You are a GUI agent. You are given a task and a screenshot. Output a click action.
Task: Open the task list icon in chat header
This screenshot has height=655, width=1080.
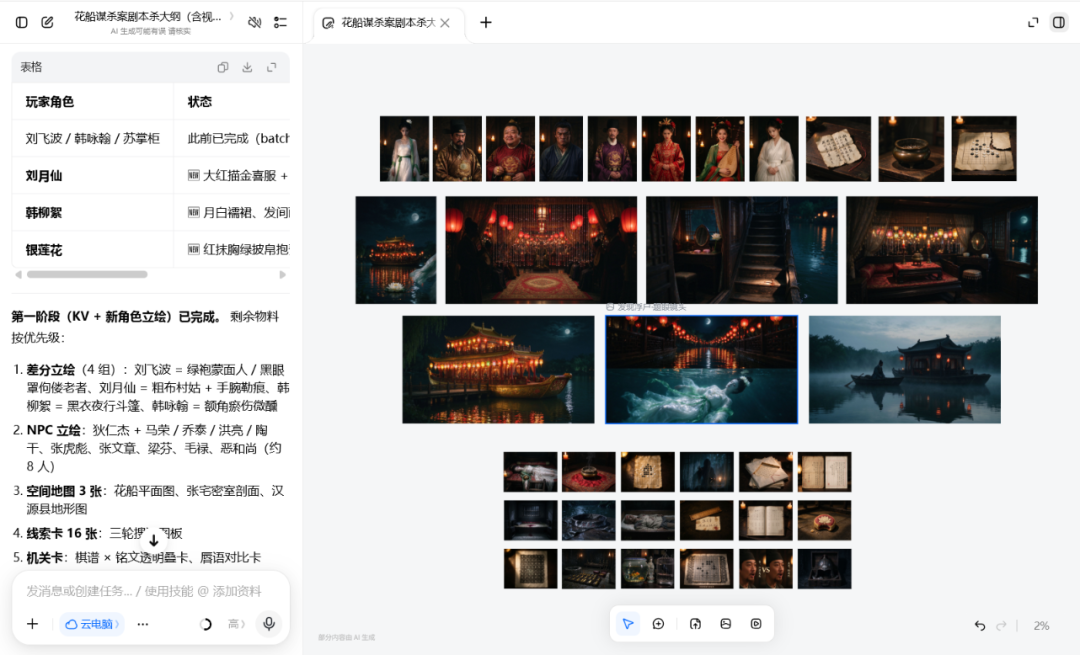point(280,22)
